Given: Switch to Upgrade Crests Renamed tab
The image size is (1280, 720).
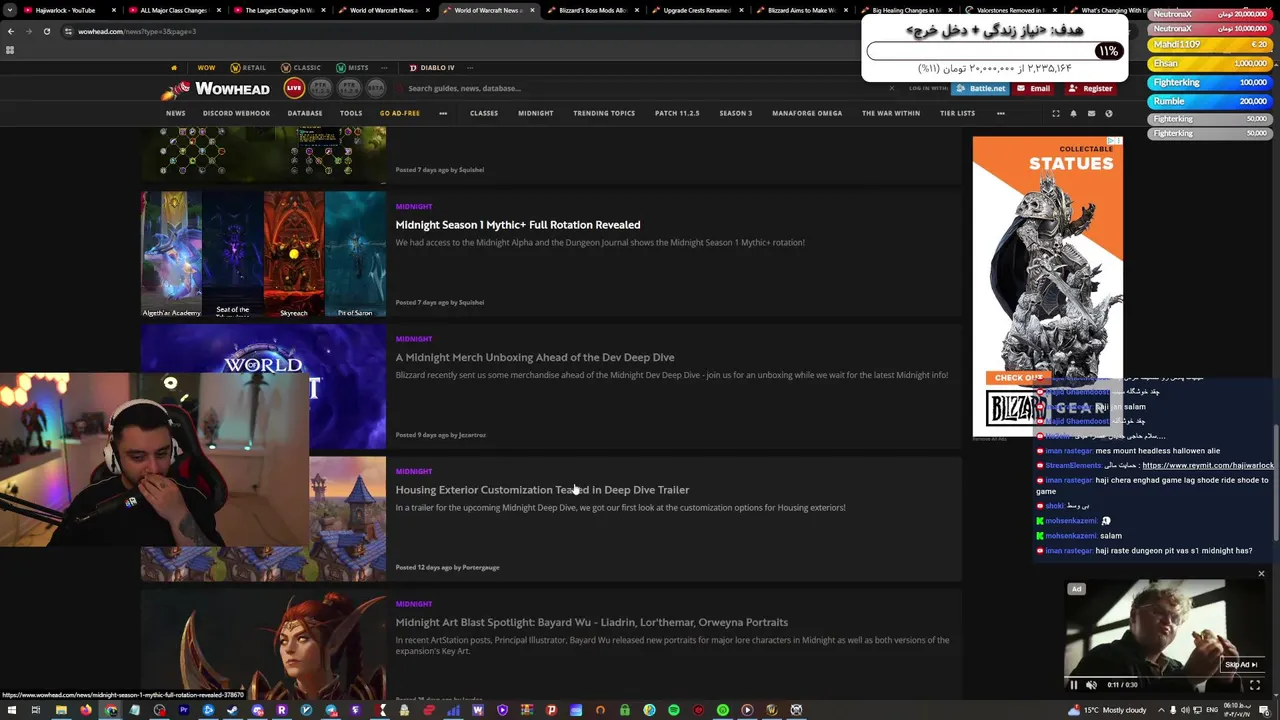Looking at the screenshot, I should [x=697, y=10].
